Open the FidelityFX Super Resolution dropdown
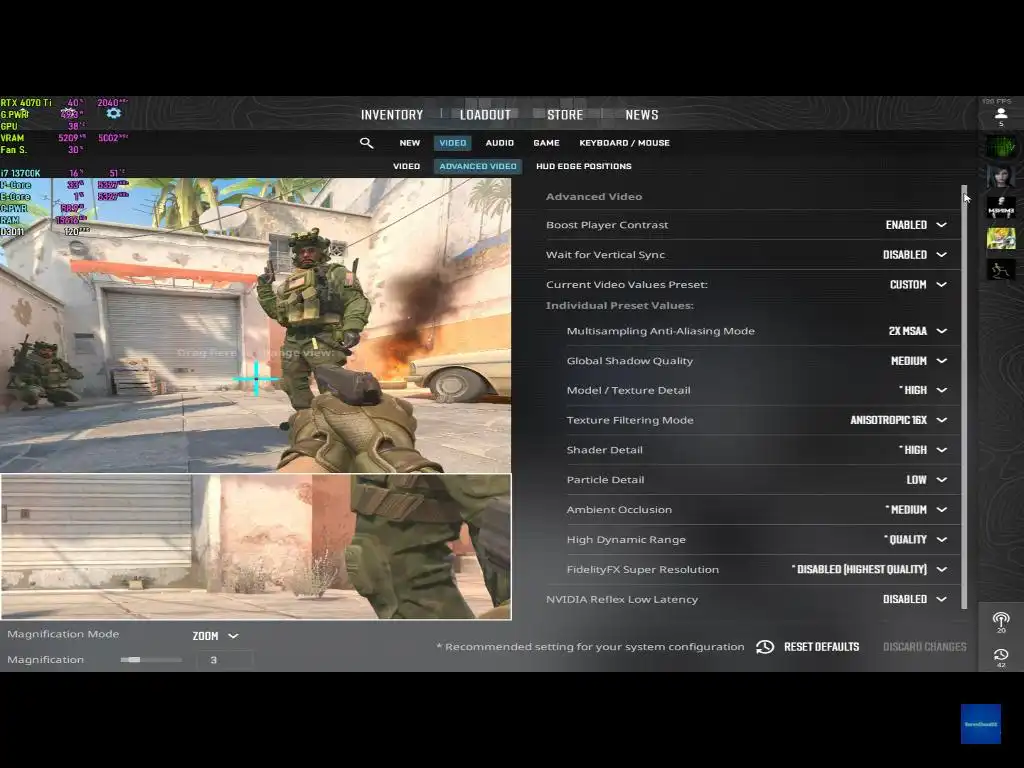1024x768 pixels. [x=869, y=569]
